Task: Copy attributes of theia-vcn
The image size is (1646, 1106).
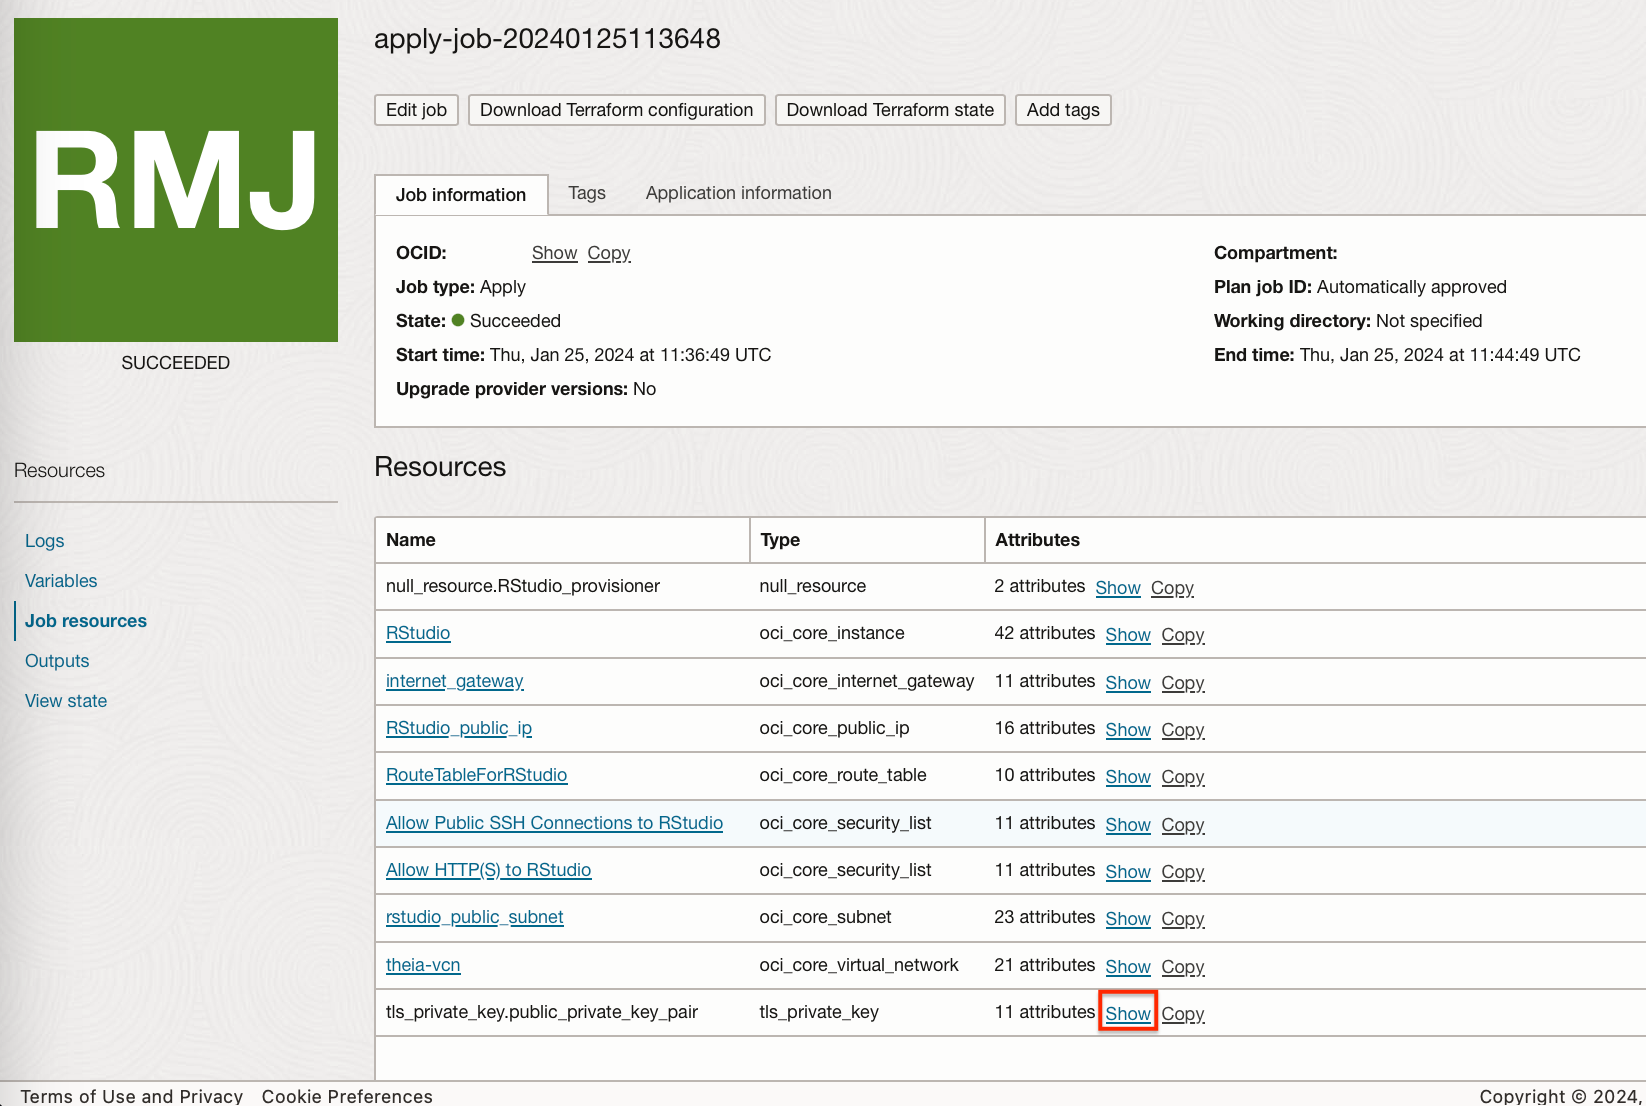Action: [x=1183, y=967]
